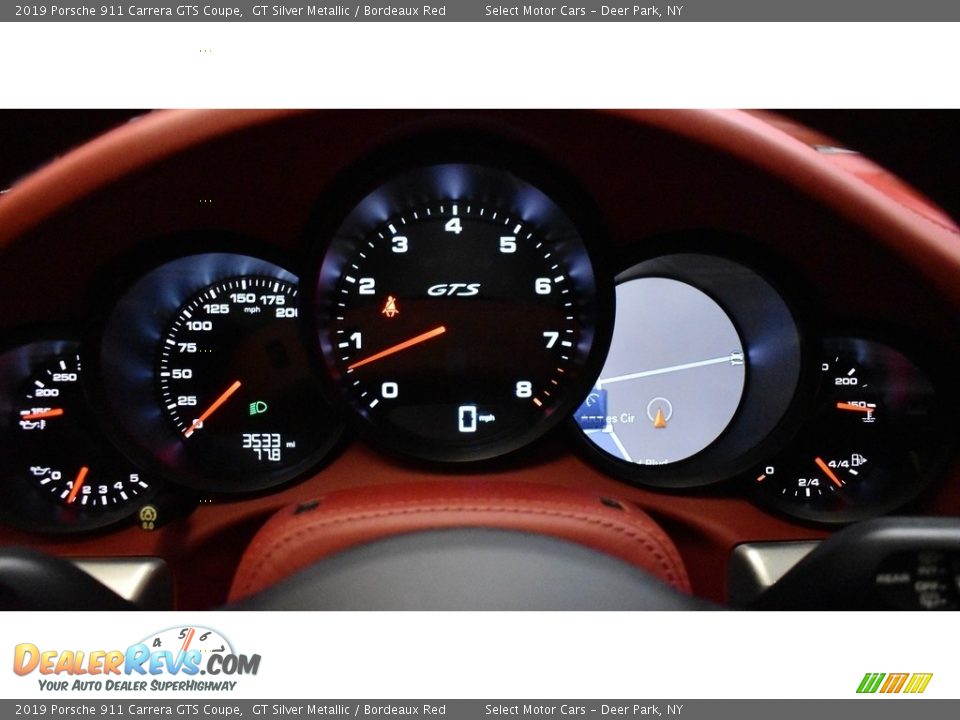Click the coolant temperature thermometer icon

click(868, 416)
